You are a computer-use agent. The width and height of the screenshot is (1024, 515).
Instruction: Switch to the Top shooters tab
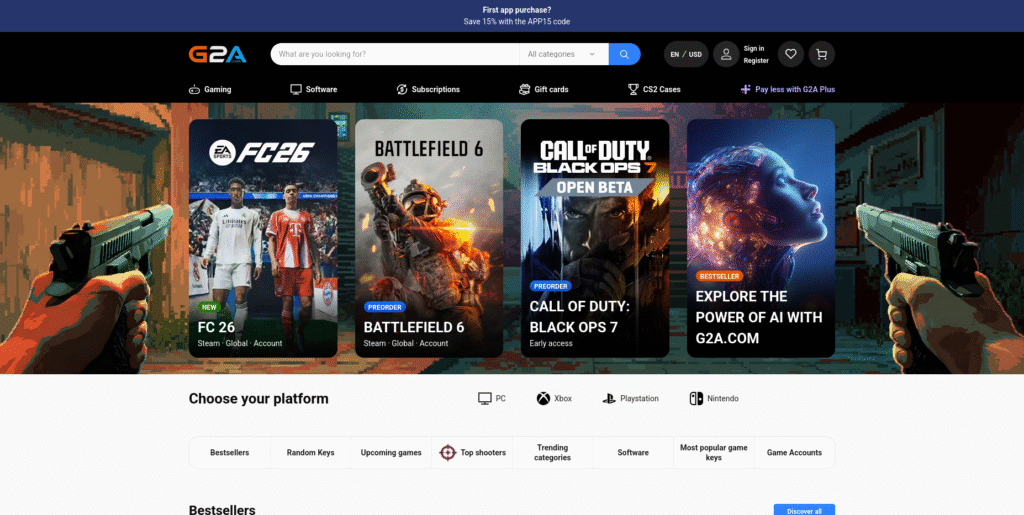click(x=473, y=453)
